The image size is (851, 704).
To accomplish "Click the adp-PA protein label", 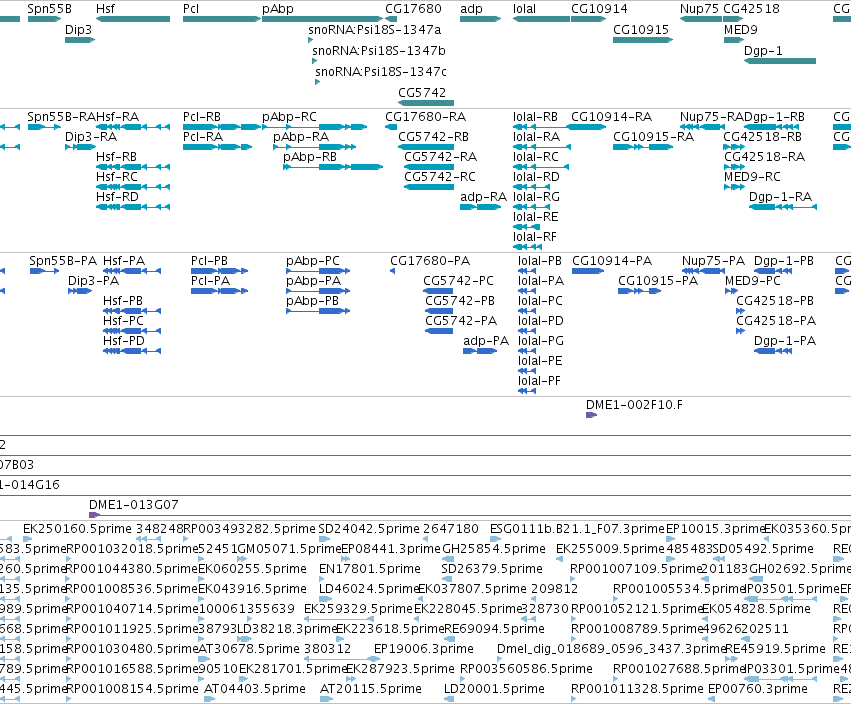I will 486,341.
